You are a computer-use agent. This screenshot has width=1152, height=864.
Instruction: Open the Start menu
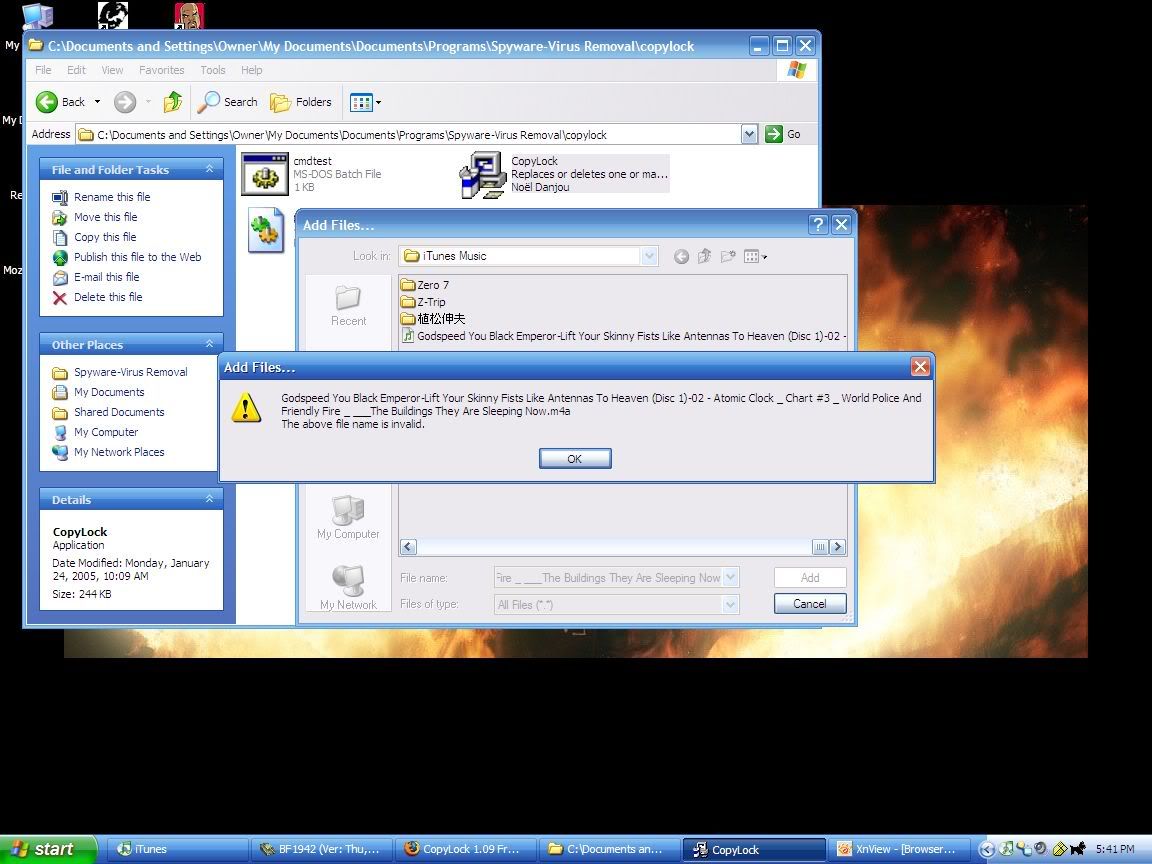[48, 849]
